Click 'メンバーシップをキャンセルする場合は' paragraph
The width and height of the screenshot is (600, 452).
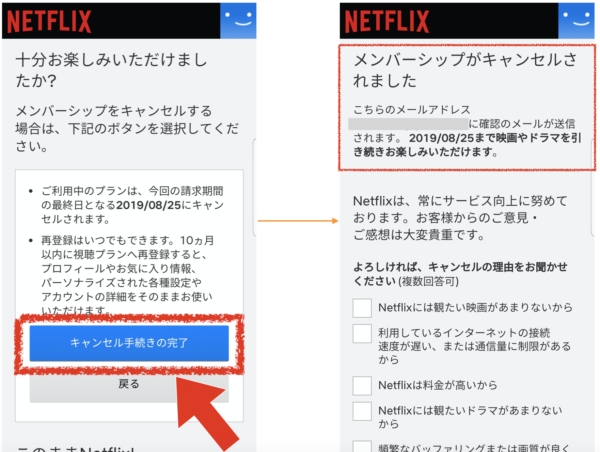coord(127,128)
